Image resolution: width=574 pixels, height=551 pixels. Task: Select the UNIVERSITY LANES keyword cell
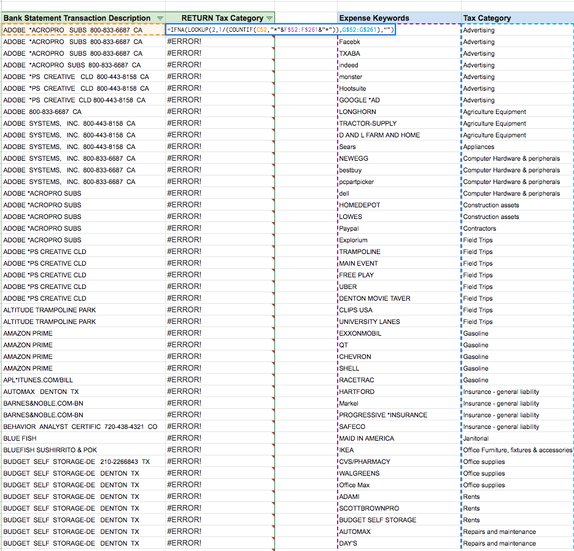tap(399, 322)
